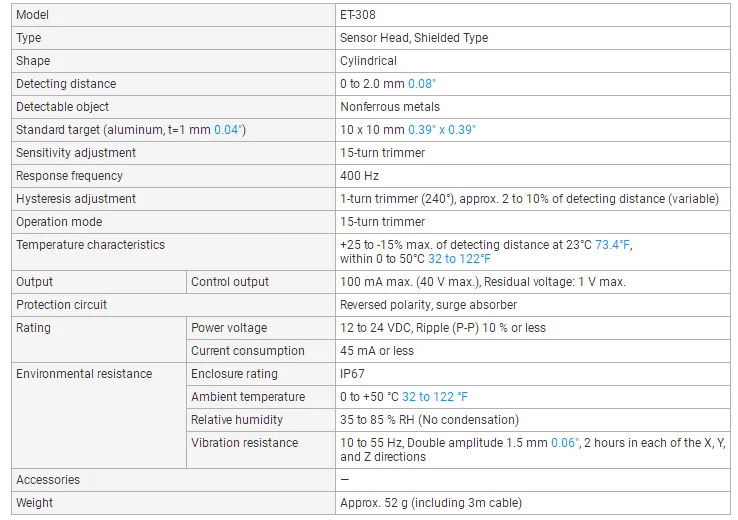Click the blue 0.08" detecting distance value
738x520 pixels.
pos(422,84)
